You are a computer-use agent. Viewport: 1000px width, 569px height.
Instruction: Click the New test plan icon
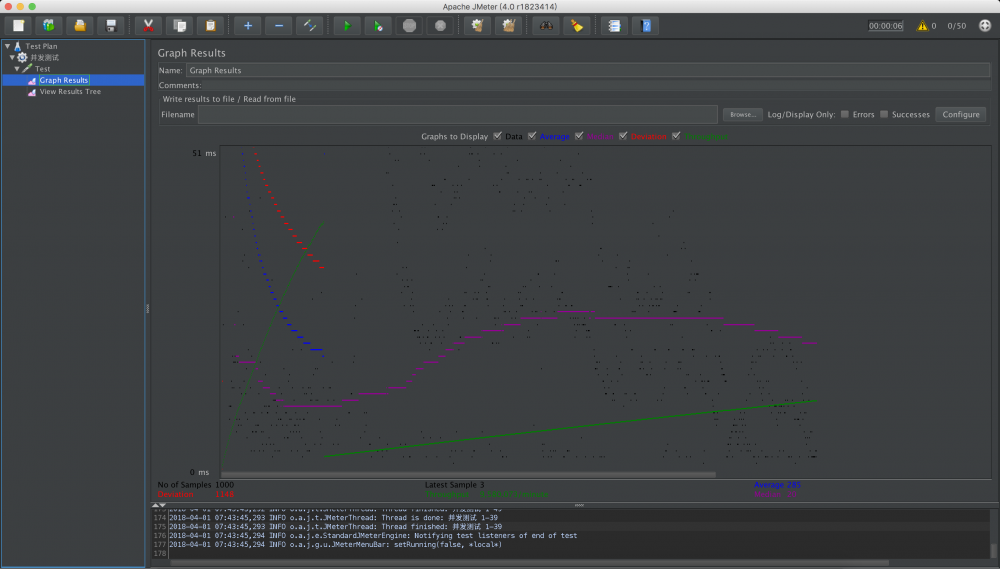click(19, 25)
